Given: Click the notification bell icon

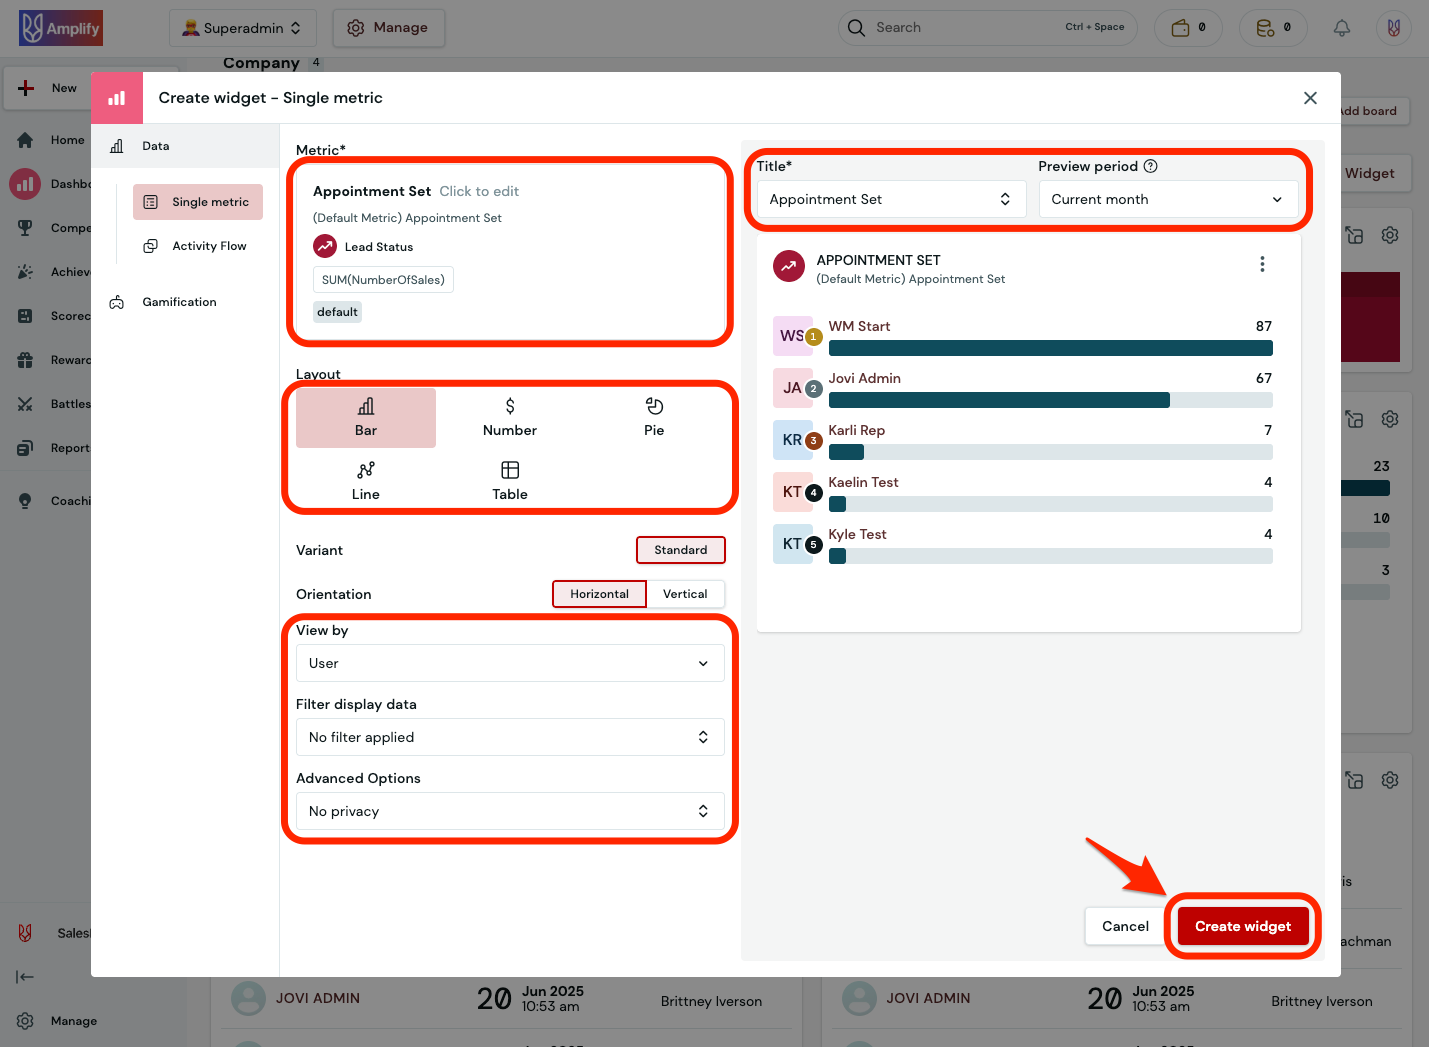Looking at the screenshot, I should point(1341,27).
